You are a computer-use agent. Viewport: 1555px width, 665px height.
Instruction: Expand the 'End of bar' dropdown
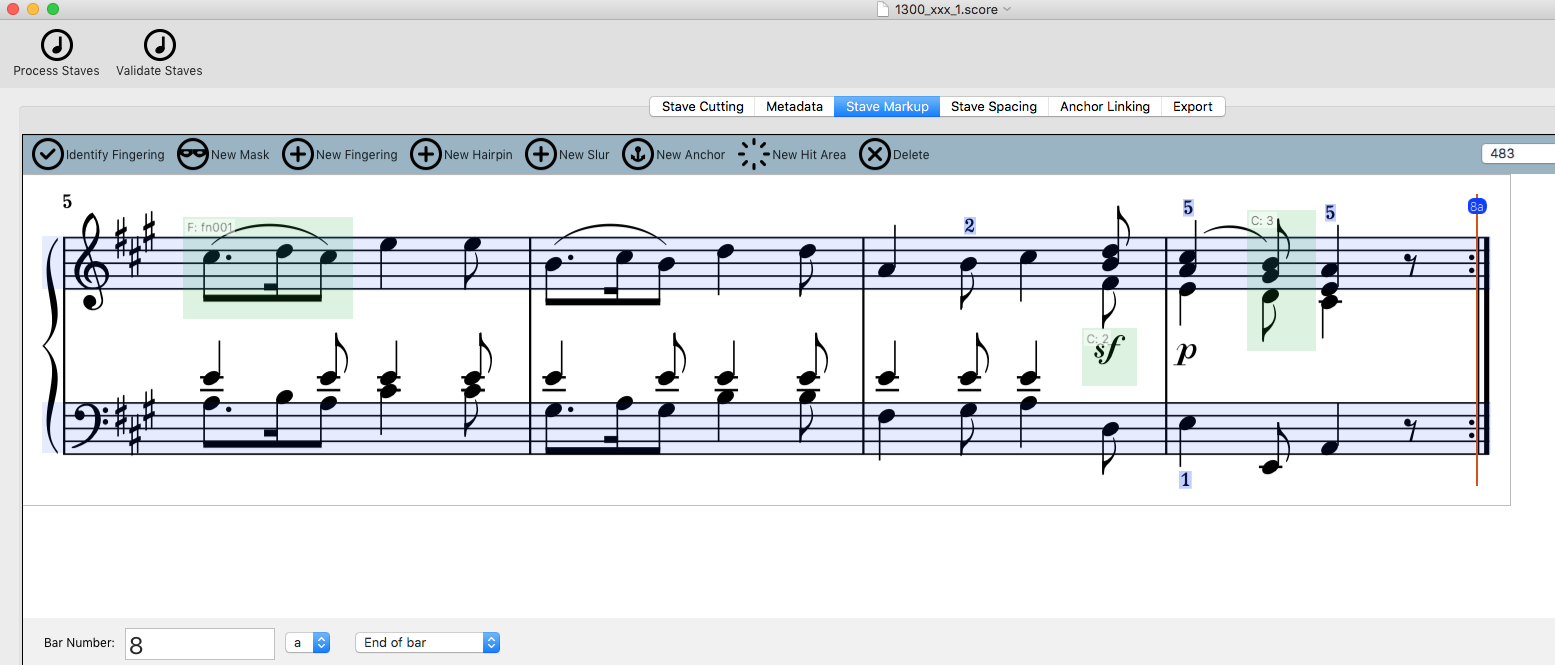pos(427,643)
